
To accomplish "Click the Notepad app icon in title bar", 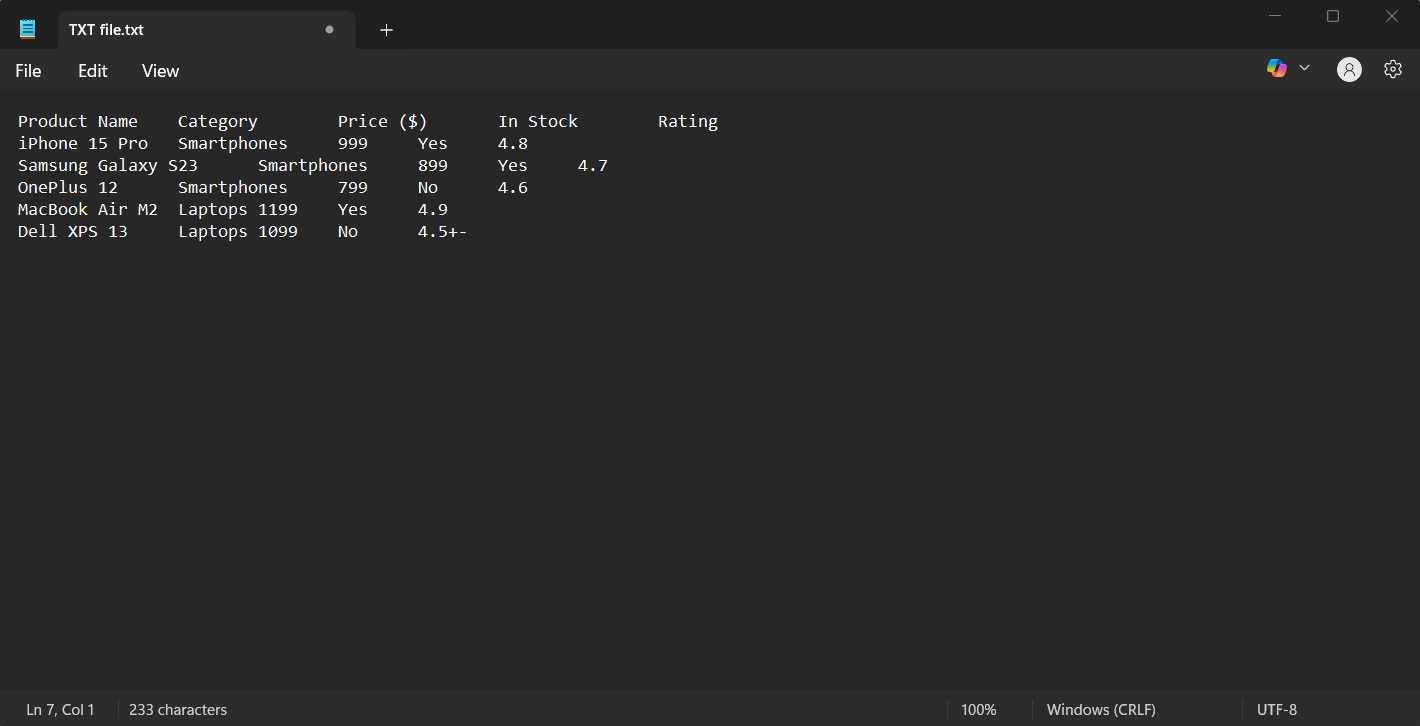I will coord(28,29).
